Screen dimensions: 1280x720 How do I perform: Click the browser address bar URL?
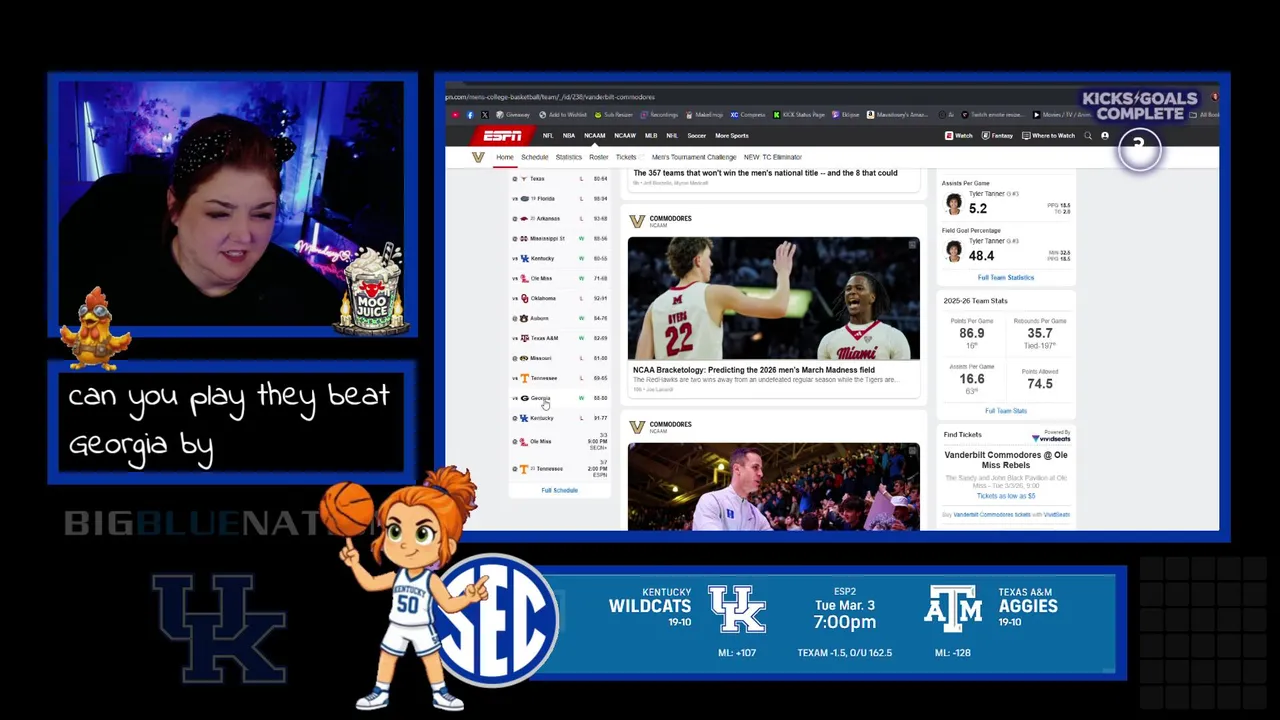pyautogui.click(x=550, y=97)
